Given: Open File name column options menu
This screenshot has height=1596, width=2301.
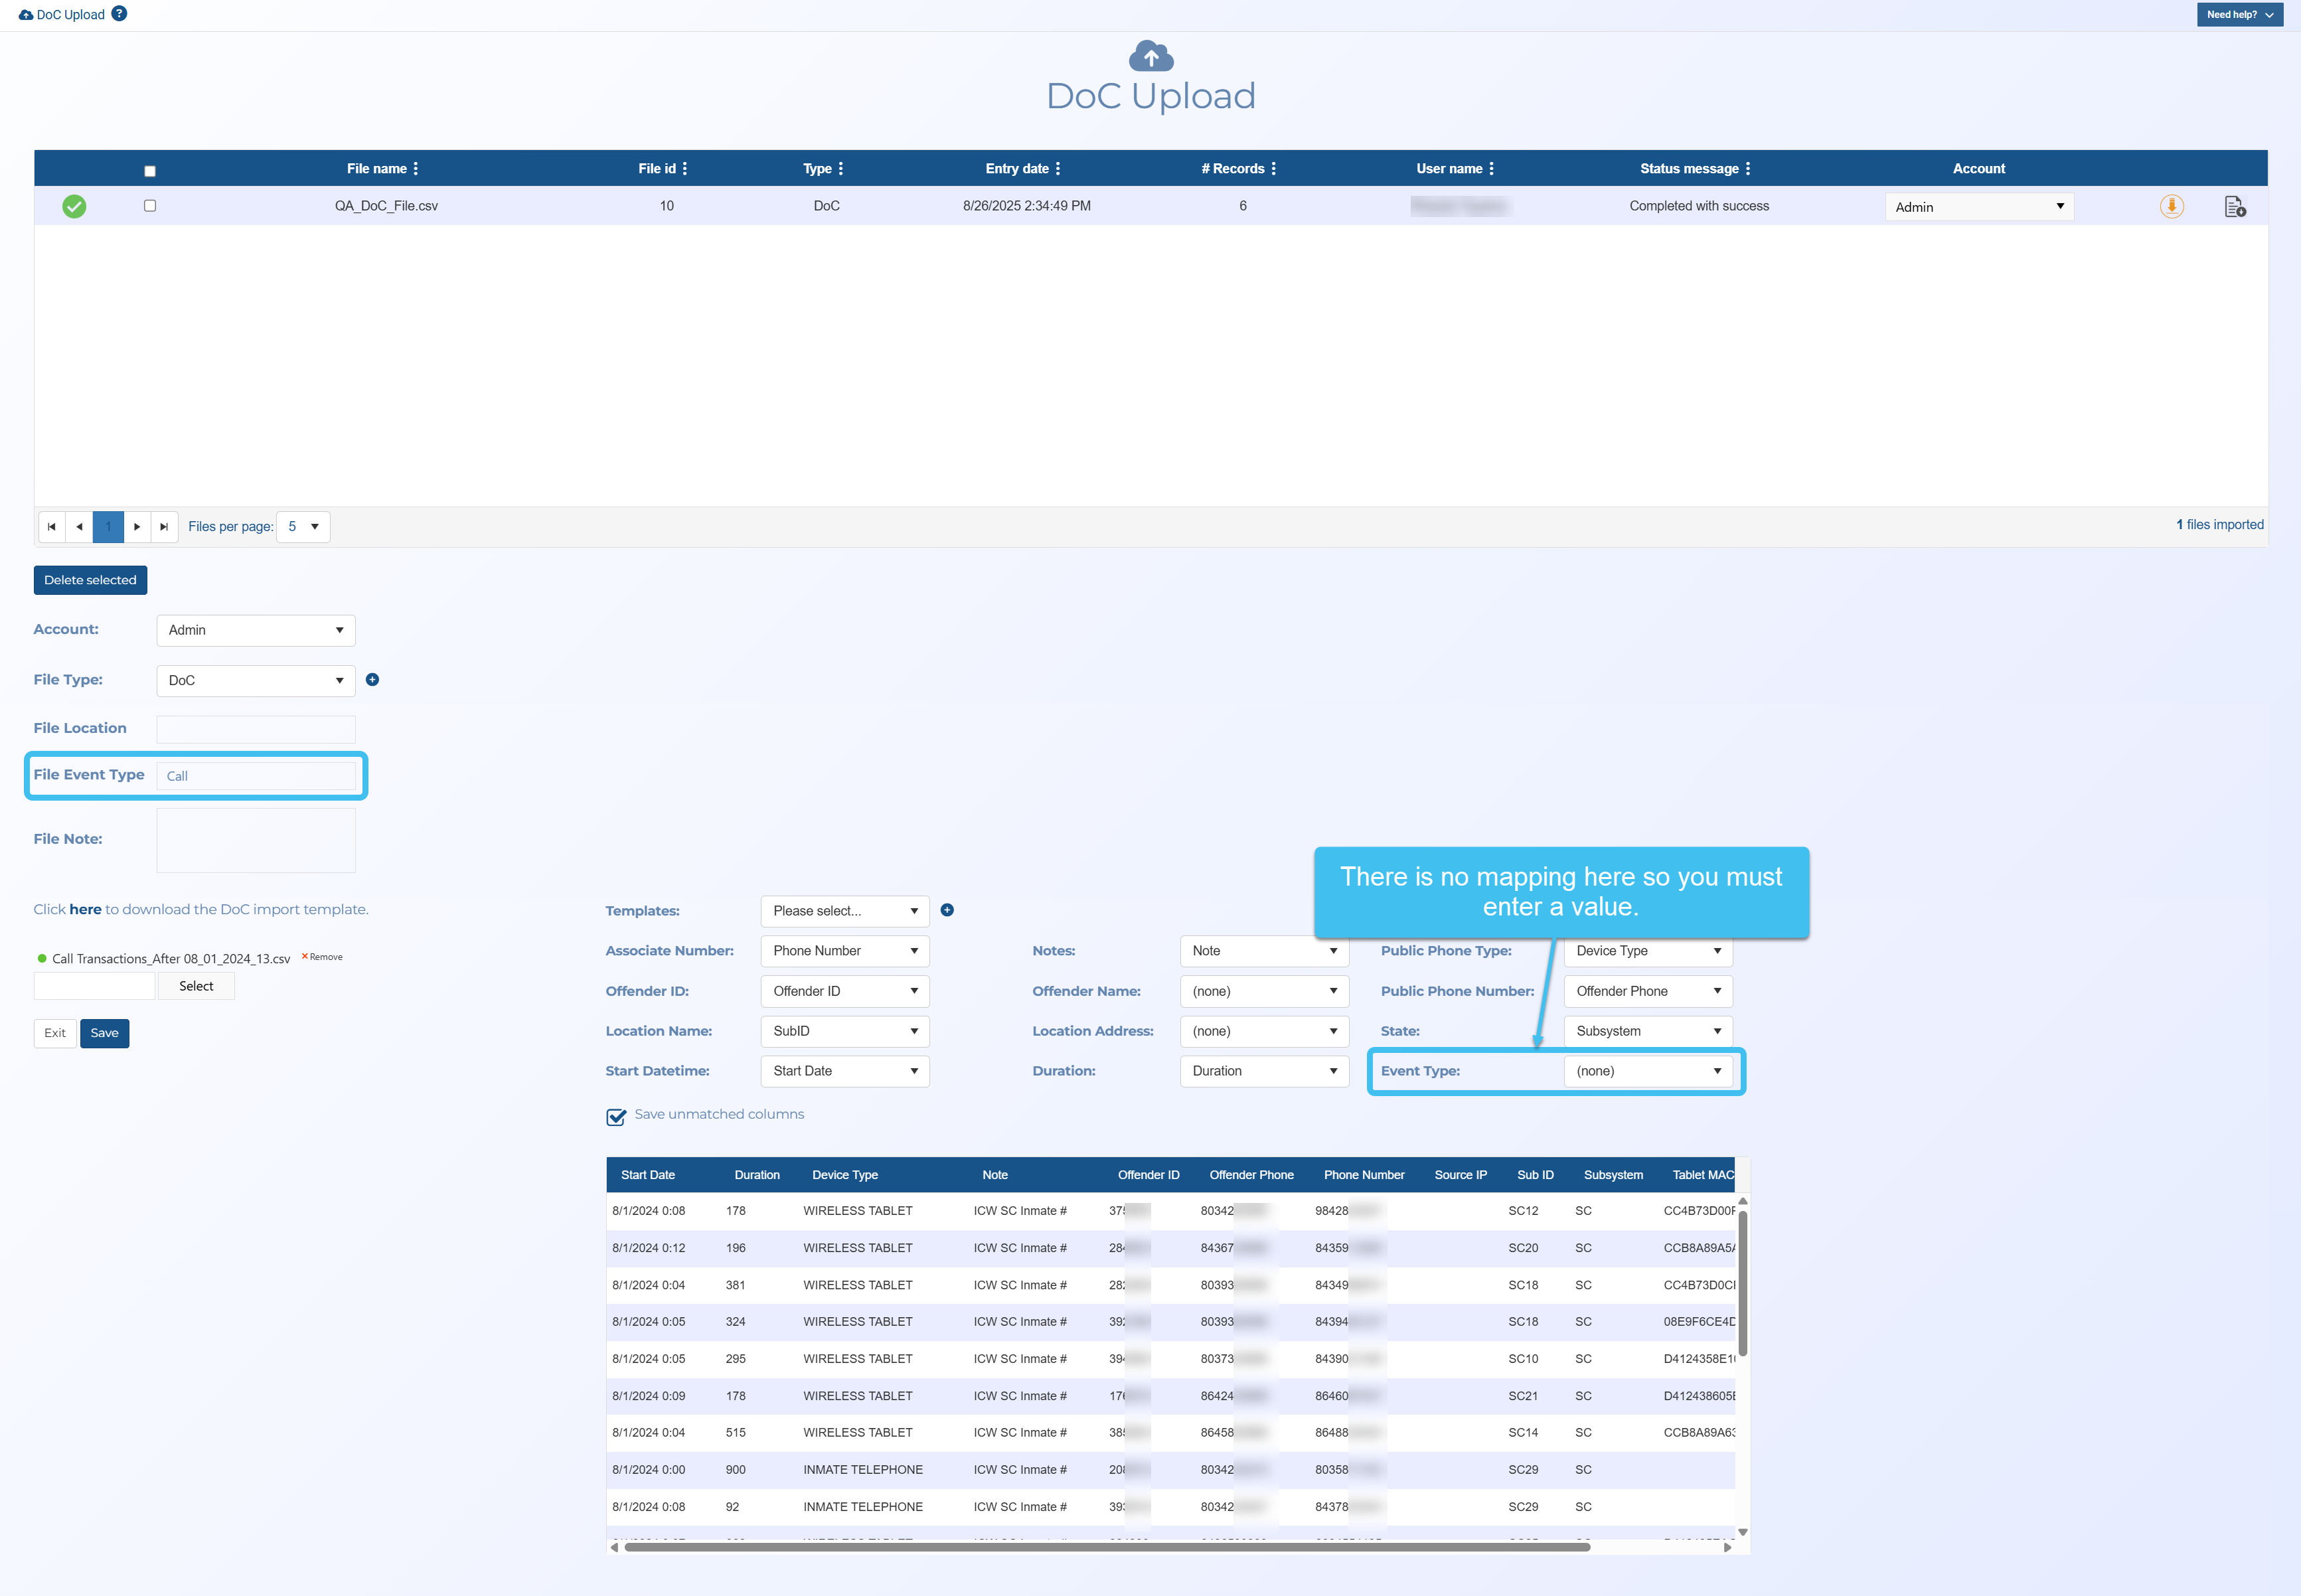Looking at the screenshot, I should click(416, 169).
